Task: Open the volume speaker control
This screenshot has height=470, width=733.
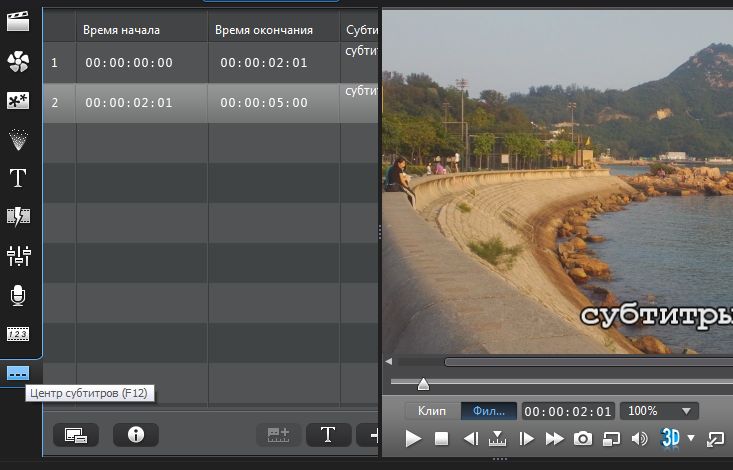Action: (x=639, y=438)
